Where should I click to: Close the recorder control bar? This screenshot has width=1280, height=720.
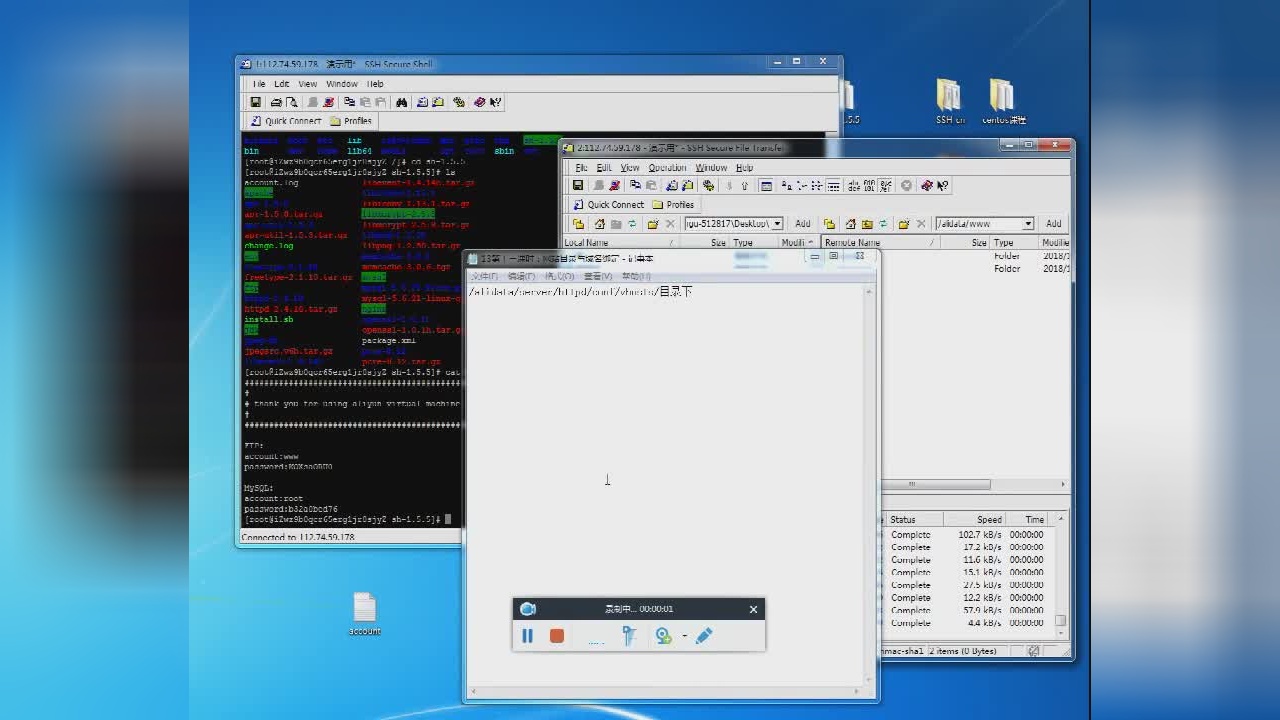753,609
